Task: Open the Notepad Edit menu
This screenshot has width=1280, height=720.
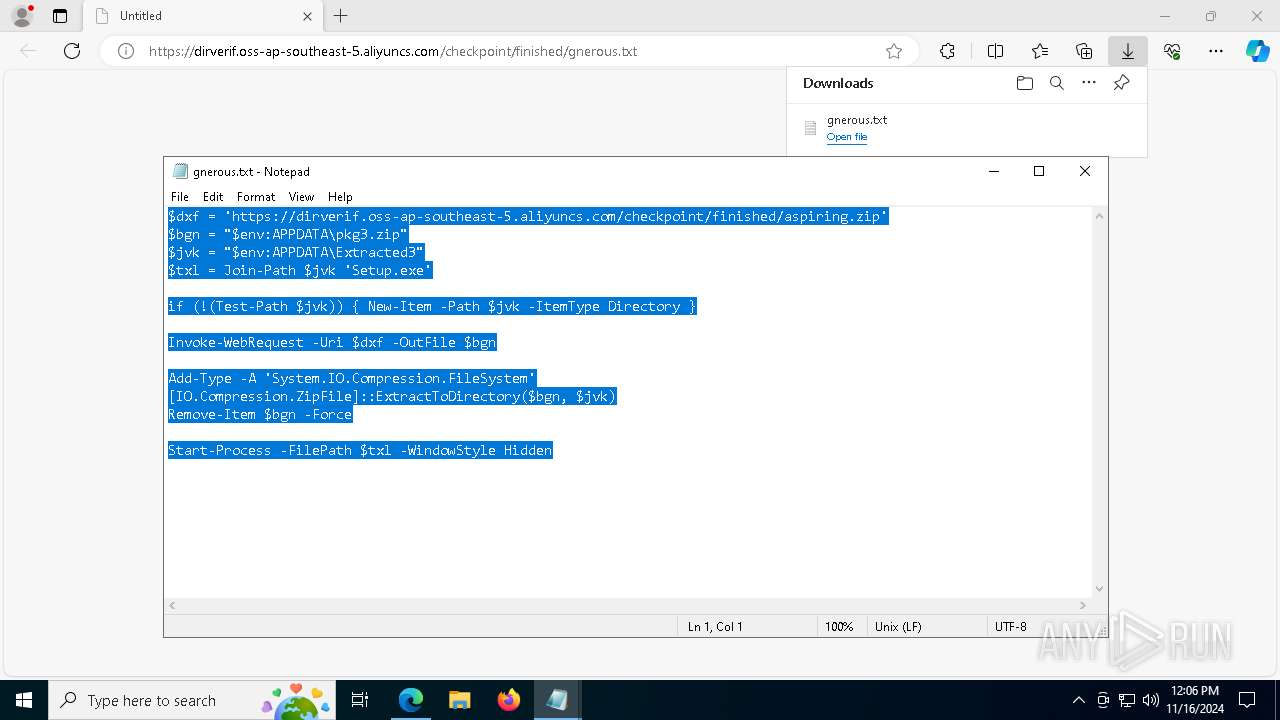Action: [213, 197]
